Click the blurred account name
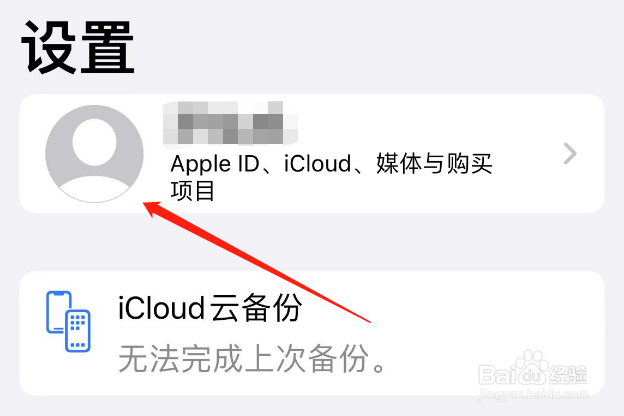 pyautogui.click(x=230, y=123)
